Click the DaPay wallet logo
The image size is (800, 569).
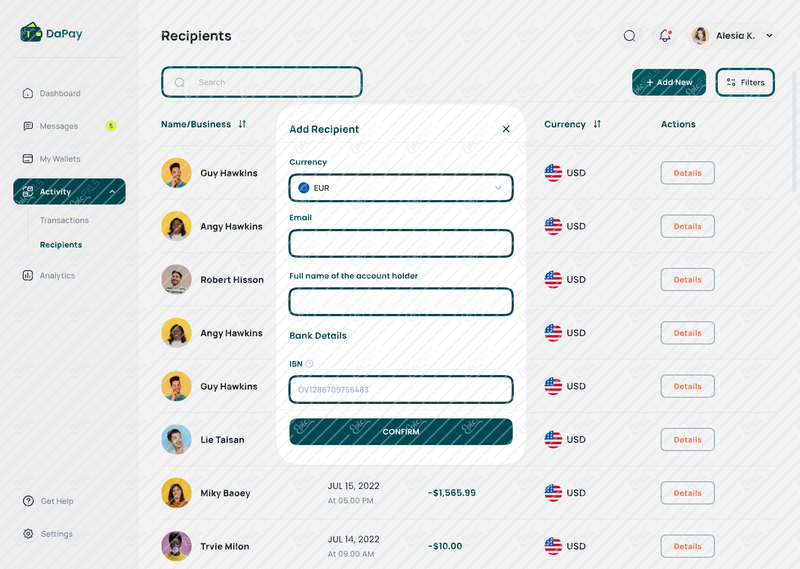coord(31,33)
